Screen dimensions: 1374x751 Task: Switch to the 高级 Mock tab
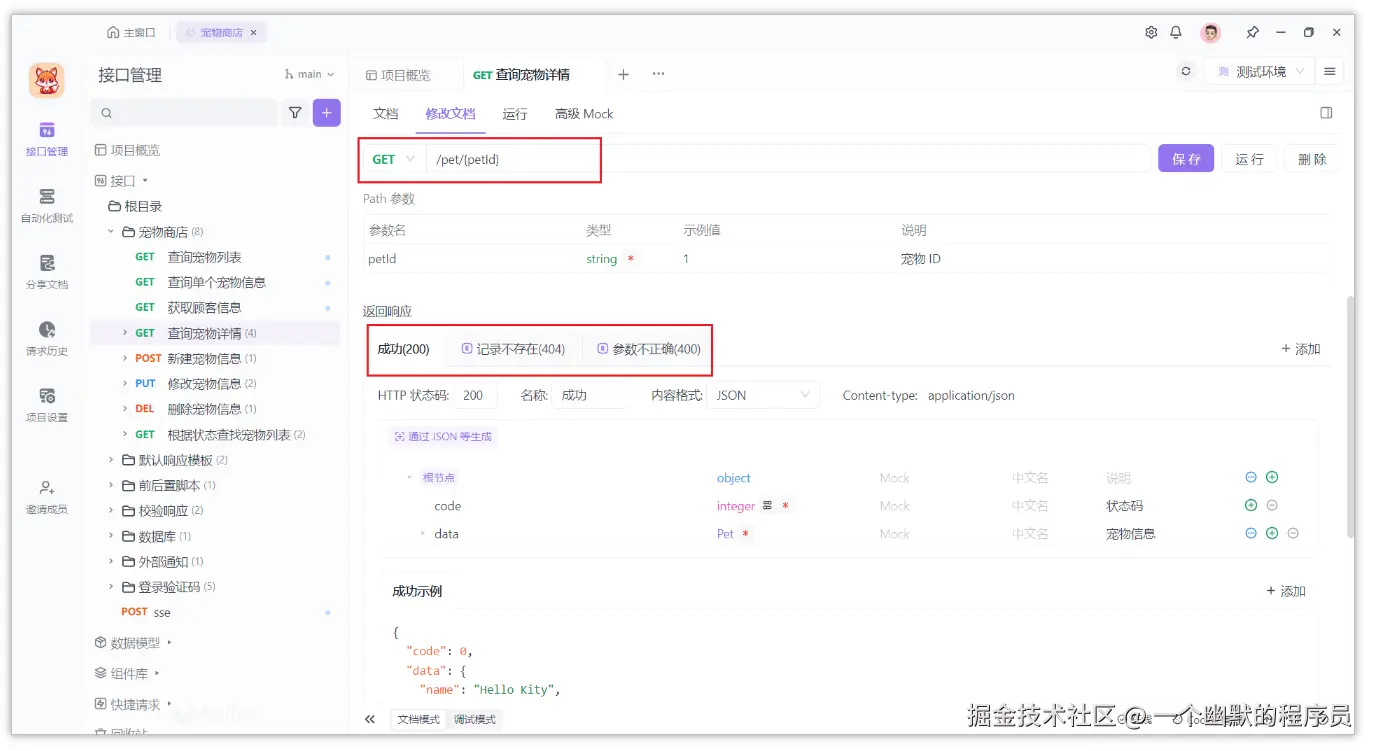[x=583, y=113]
